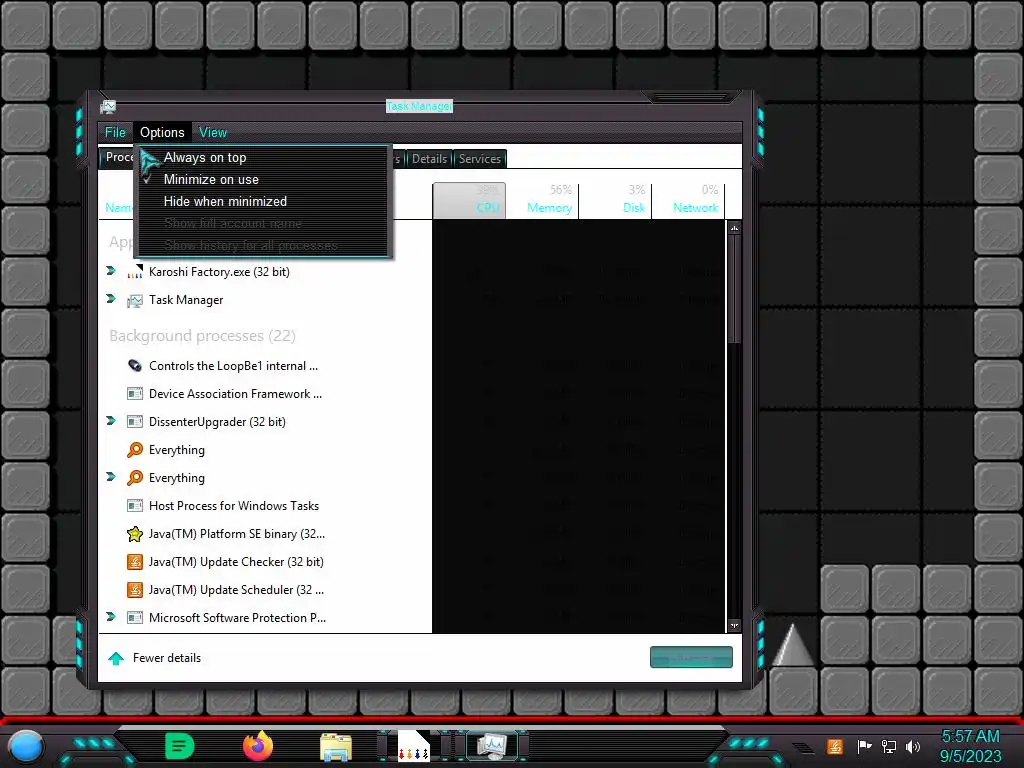Click the LoopBe1 internal process icon
The image size is (1024, 768).
click(x=135, y=366)
